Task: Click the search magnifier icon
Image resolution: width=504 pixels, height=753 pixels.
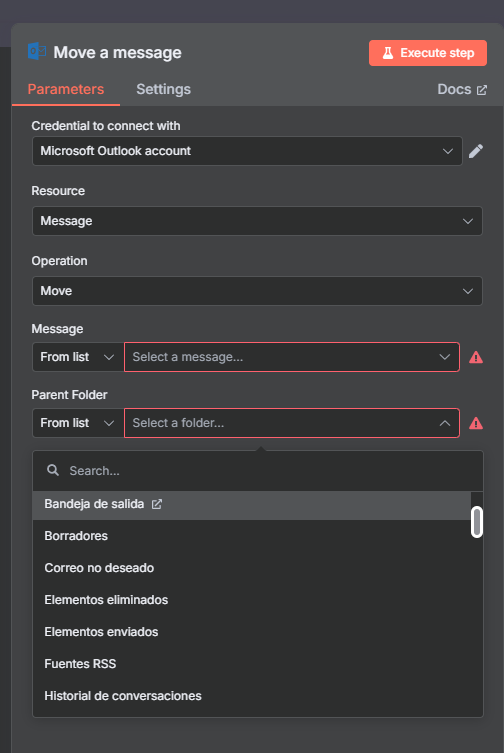Action: (53, 470)
